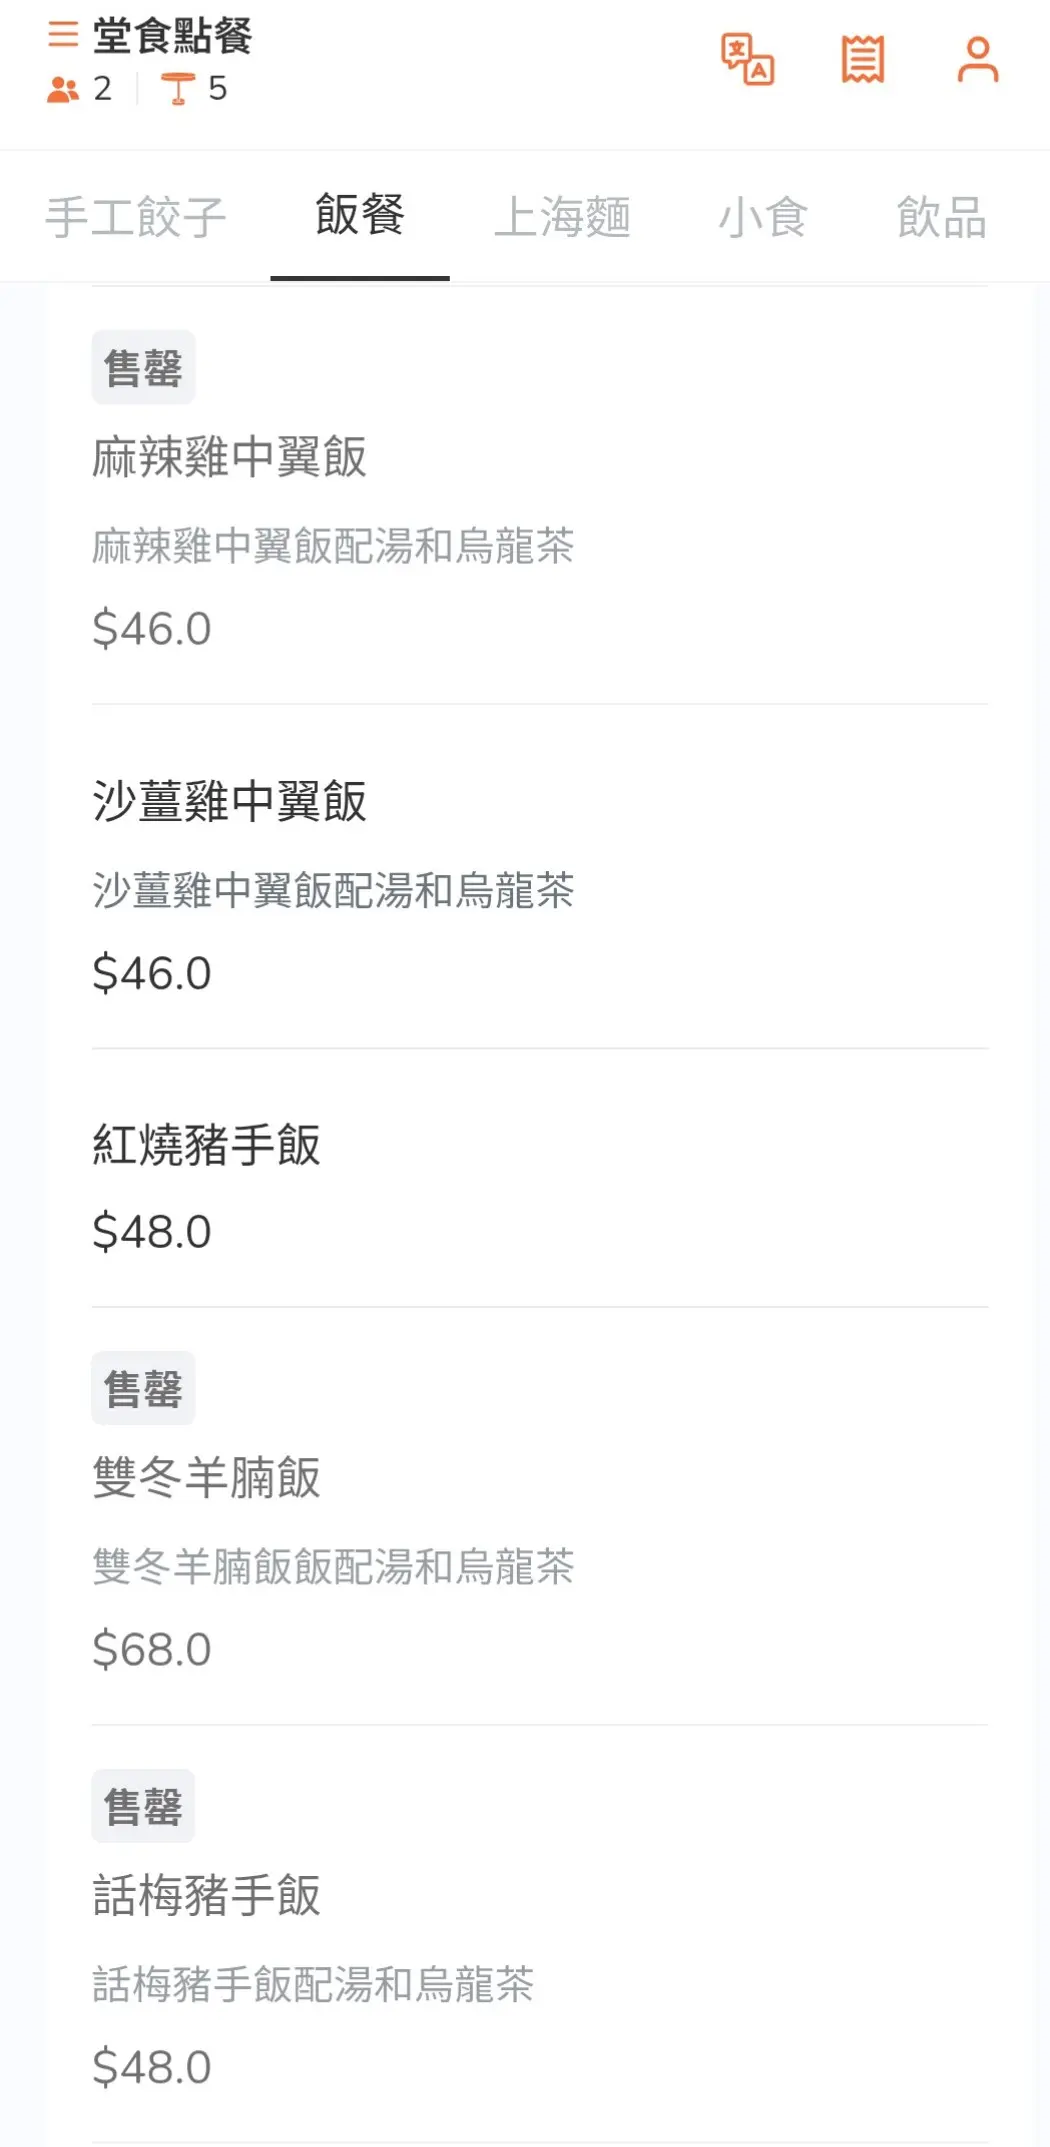Tap the 售罄 badge above 麻辣雞中翼飯
The width and height of the screenshot is (1050, 2147).
(143, 368)
